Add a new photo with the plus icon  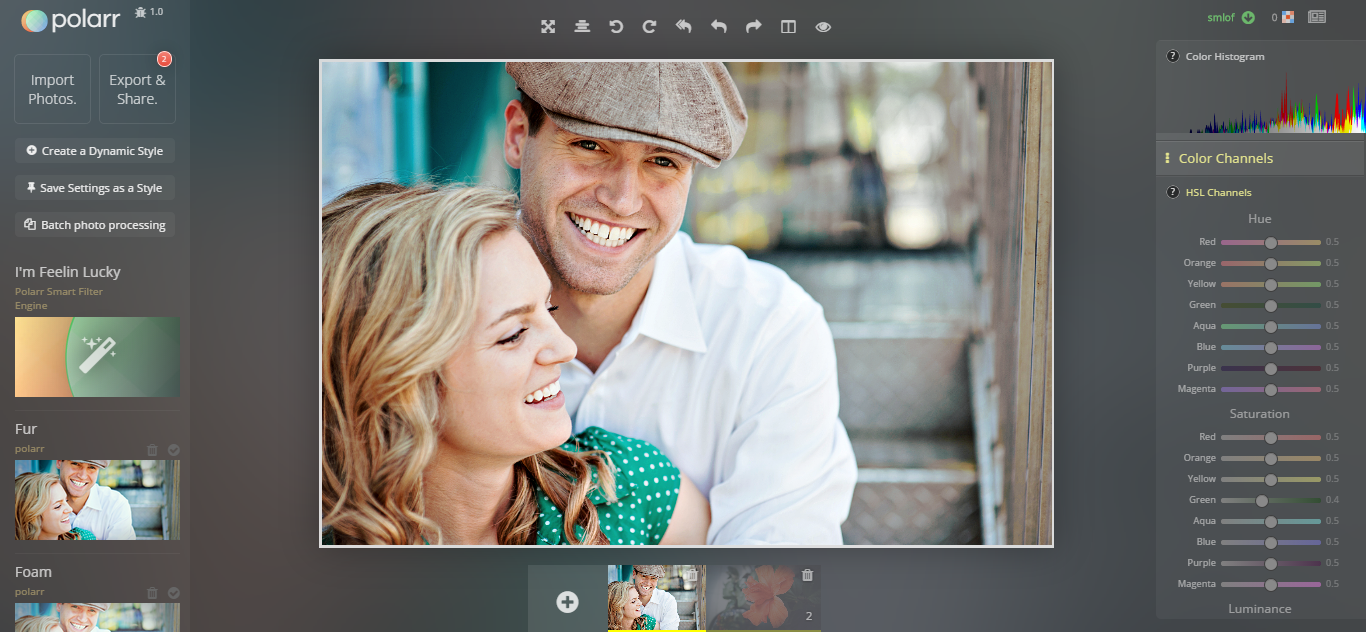(567, 602)
